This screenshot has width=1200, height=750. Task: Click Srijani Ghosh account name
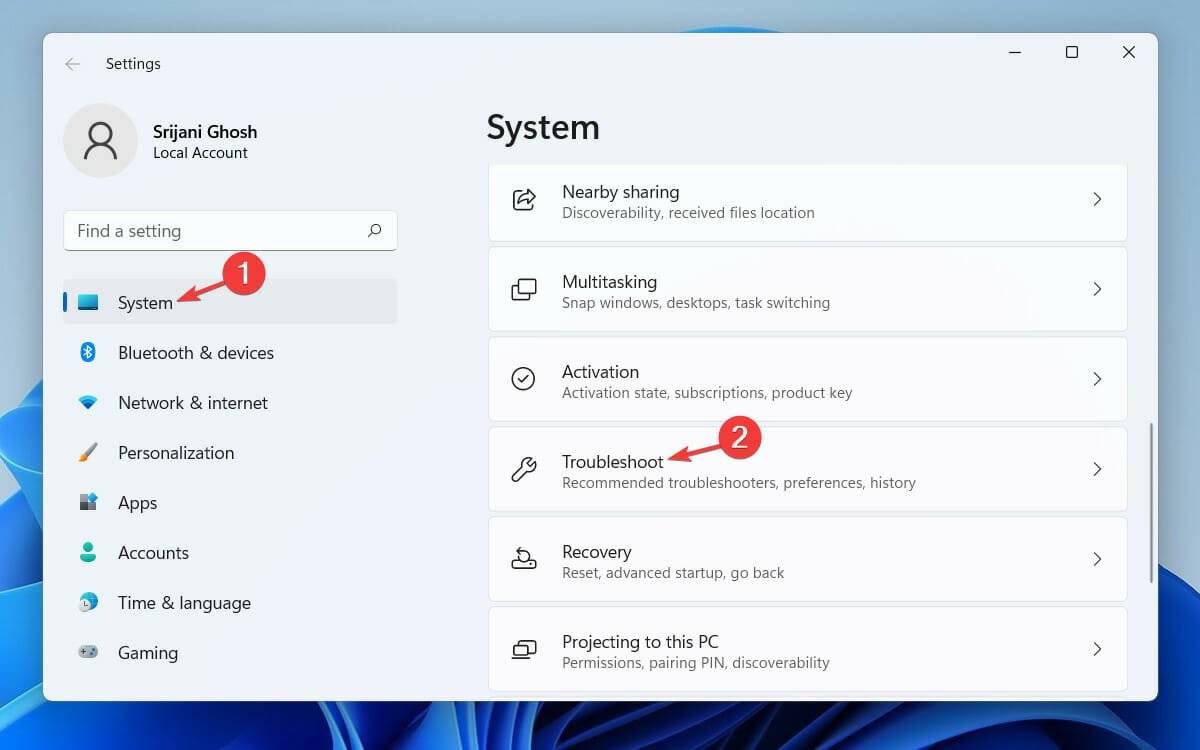204,131
